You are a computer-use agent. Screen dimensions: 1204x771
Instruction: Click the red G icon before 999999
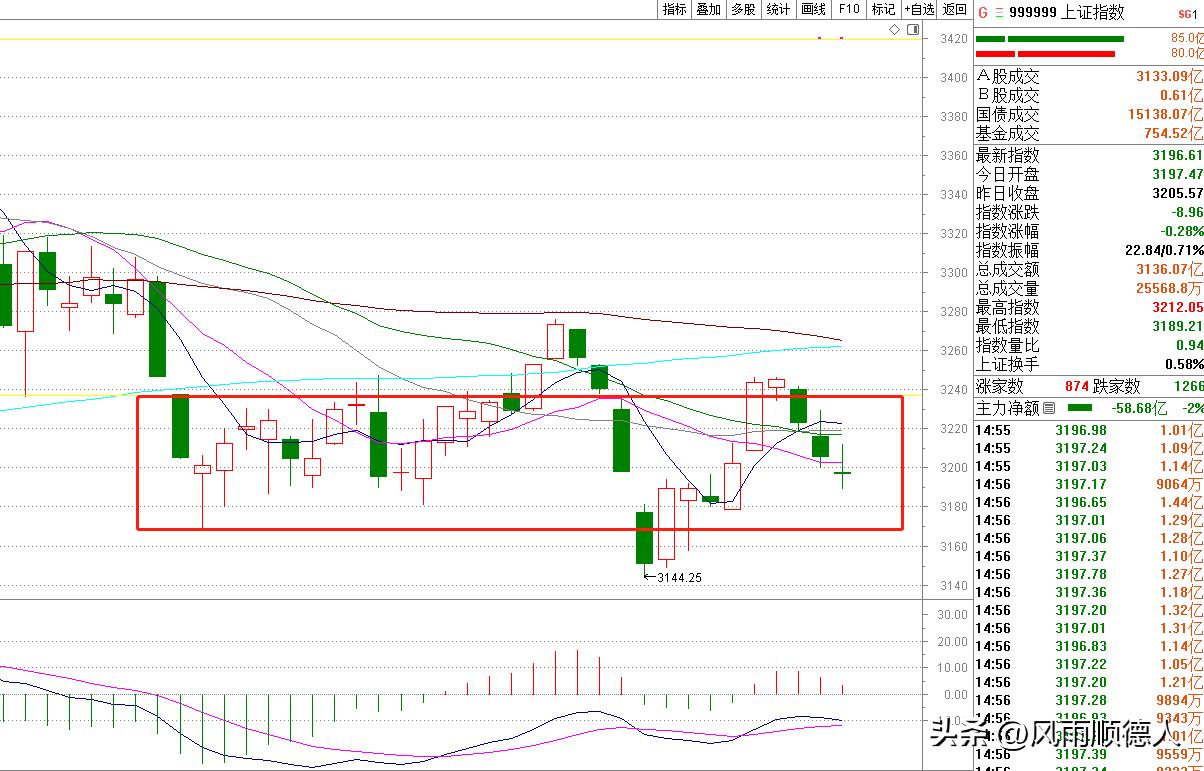point(982,13)
